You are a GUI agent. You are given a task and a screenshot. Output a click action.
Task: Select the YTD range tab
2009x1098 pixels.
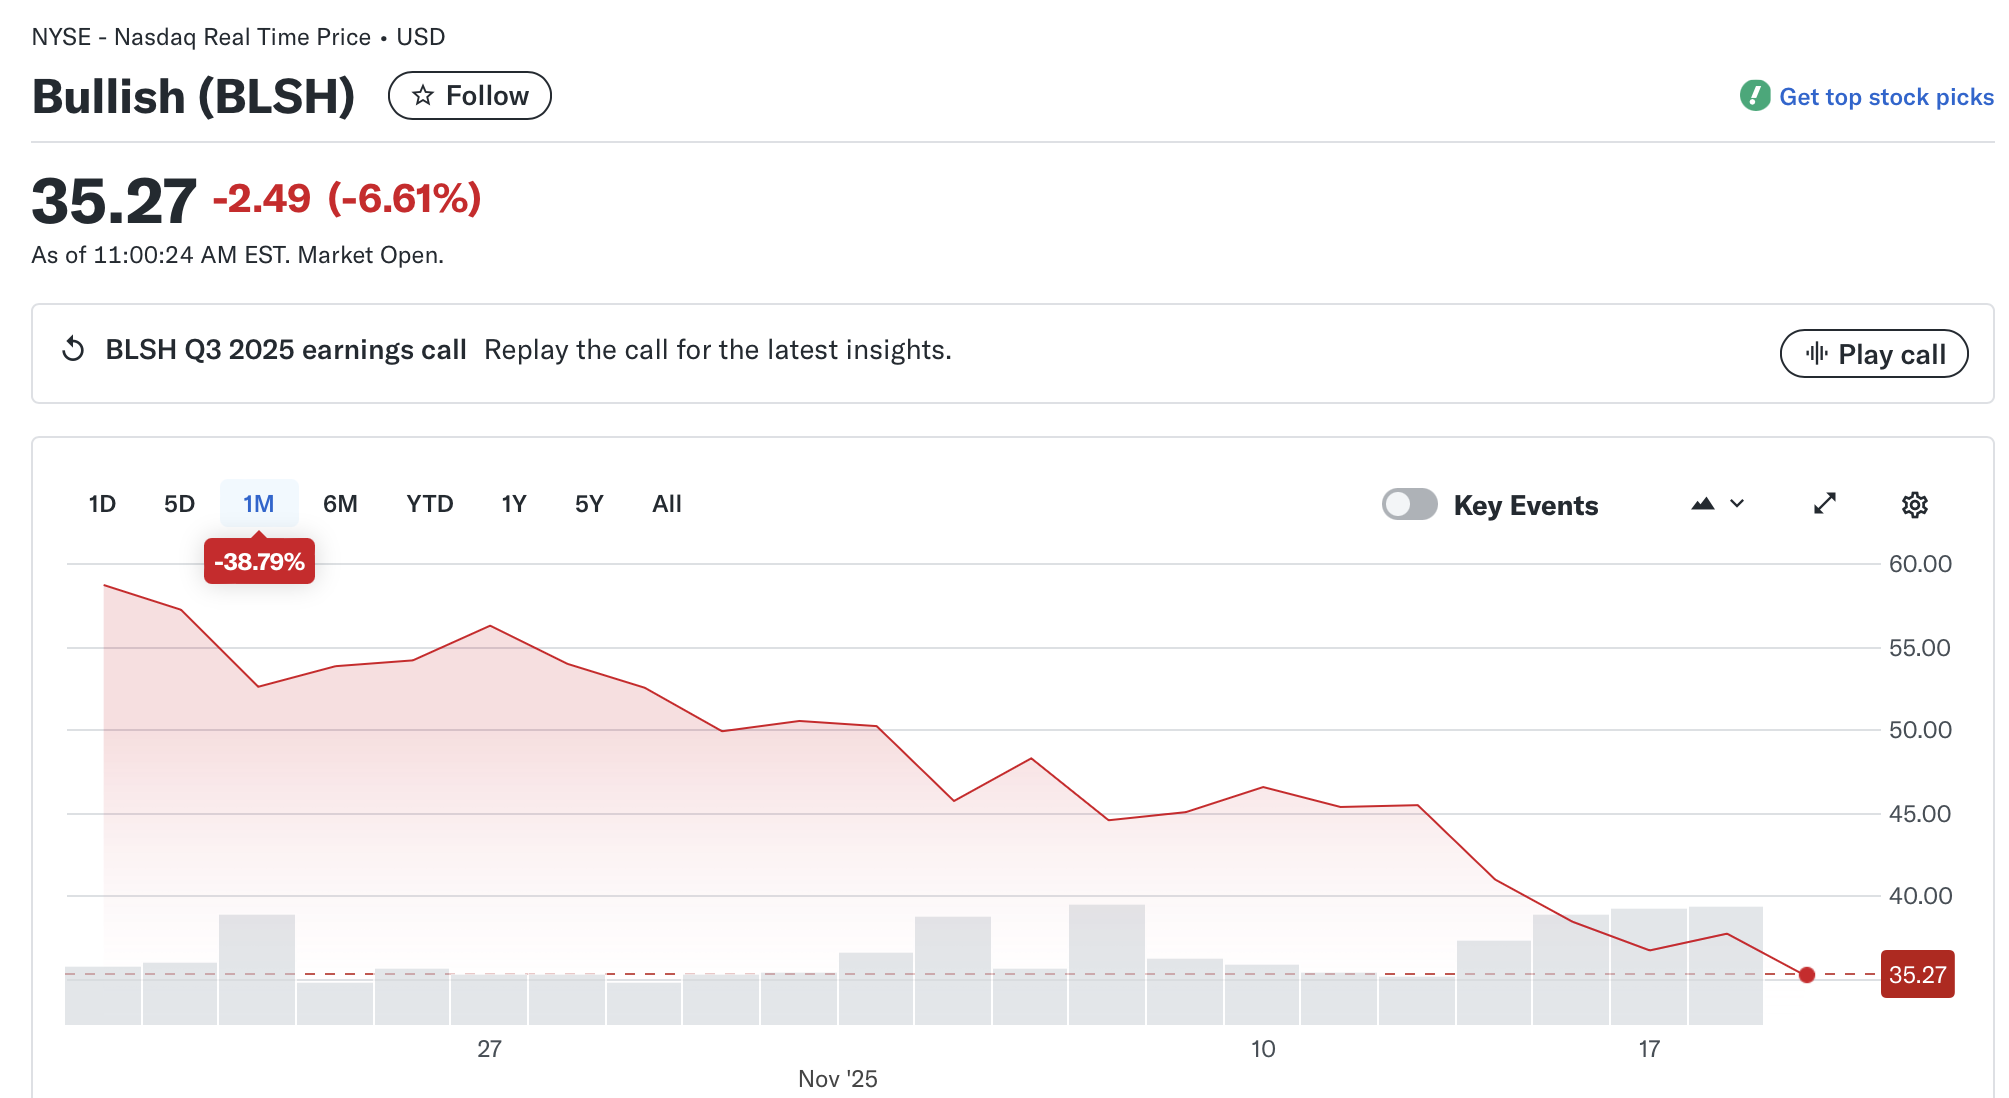[430, 504]
